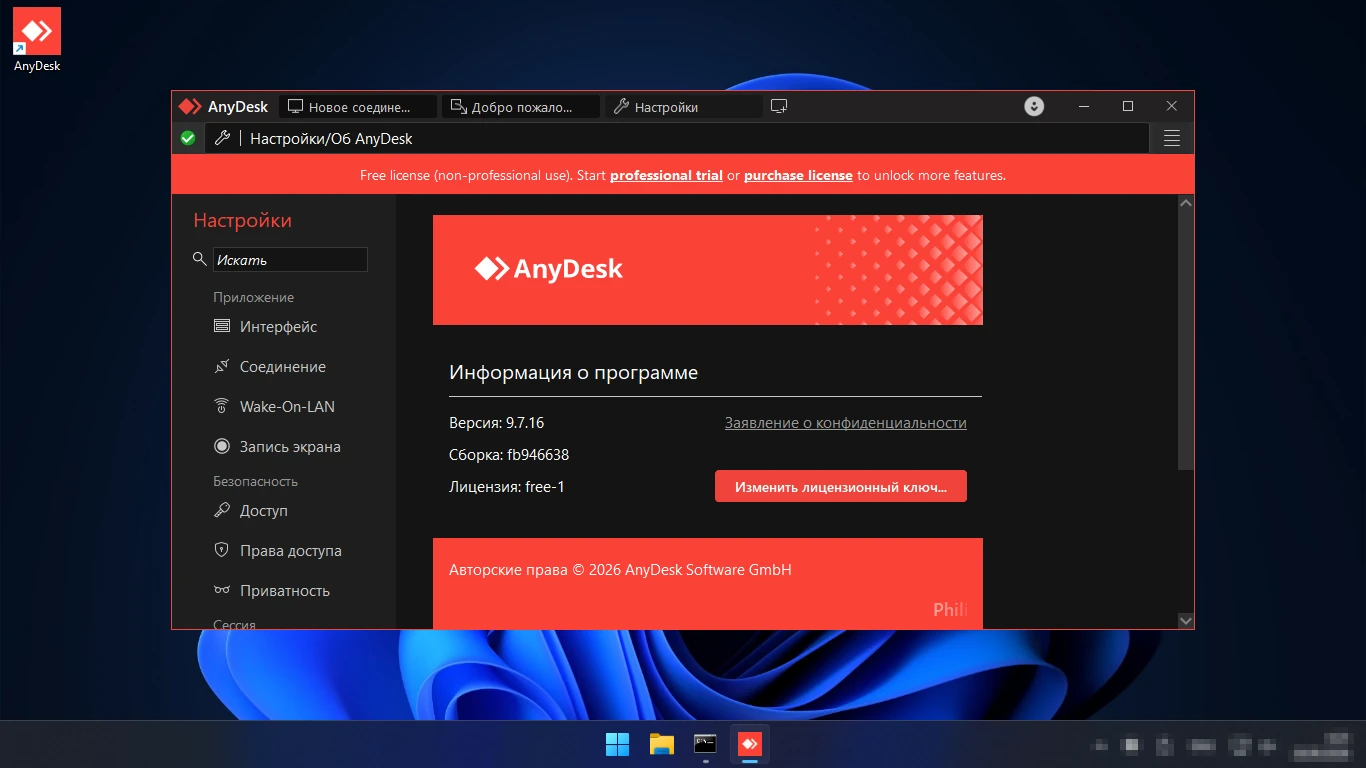Select the Настройки tab
1366x768 pixels.
(x=684, y=107)
